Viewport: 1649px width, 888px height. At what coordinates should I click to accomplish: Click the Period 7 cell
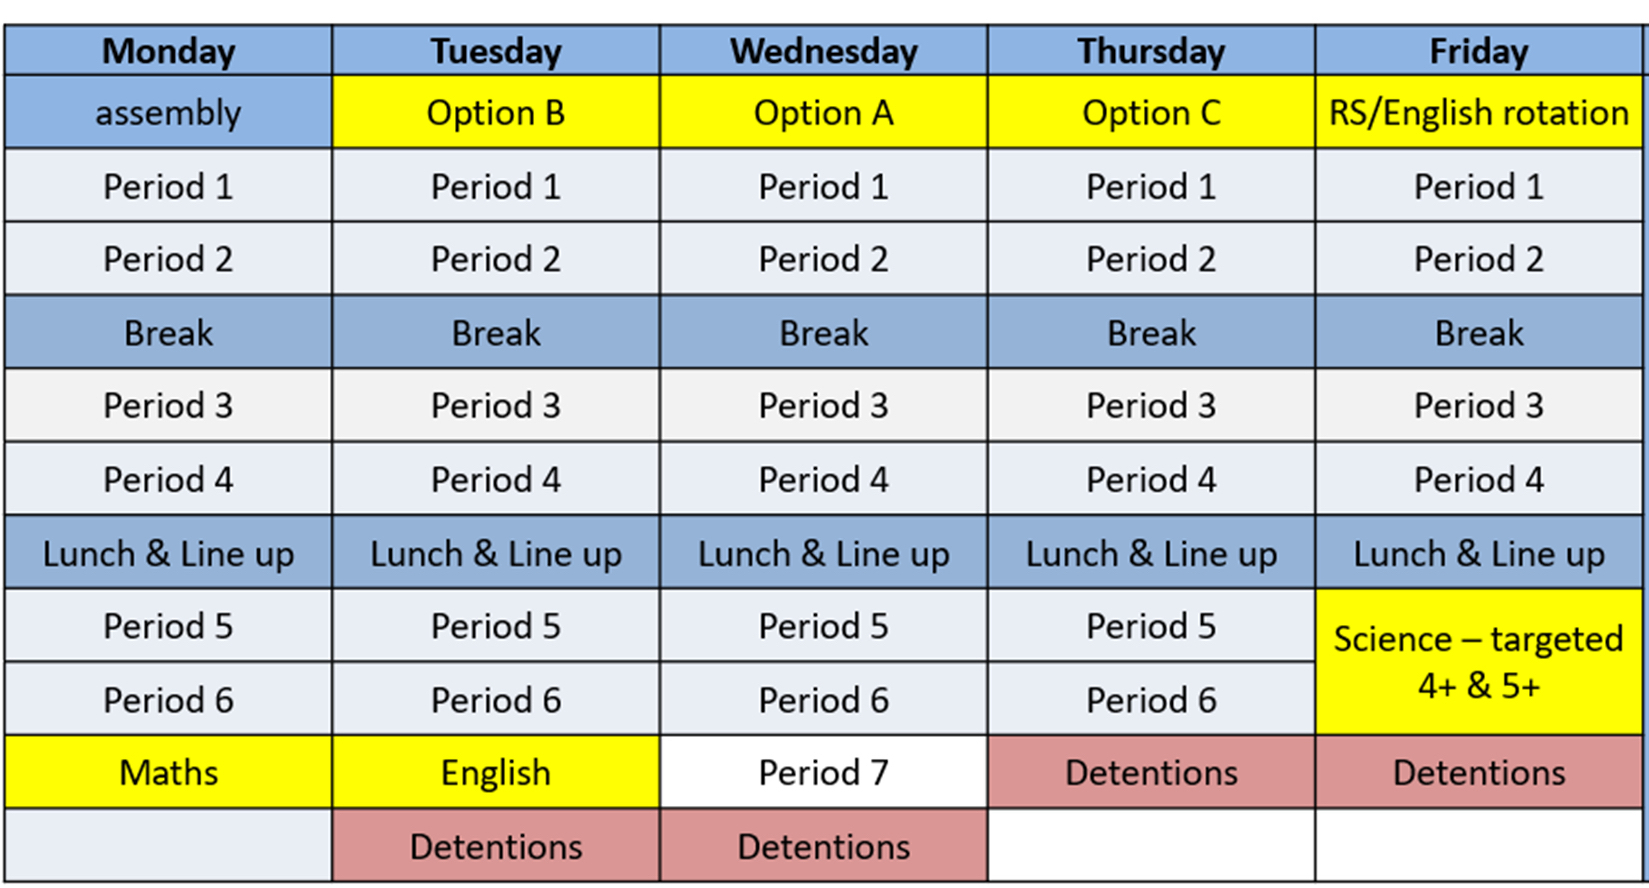pyautogui.click(x=823, y=772)
